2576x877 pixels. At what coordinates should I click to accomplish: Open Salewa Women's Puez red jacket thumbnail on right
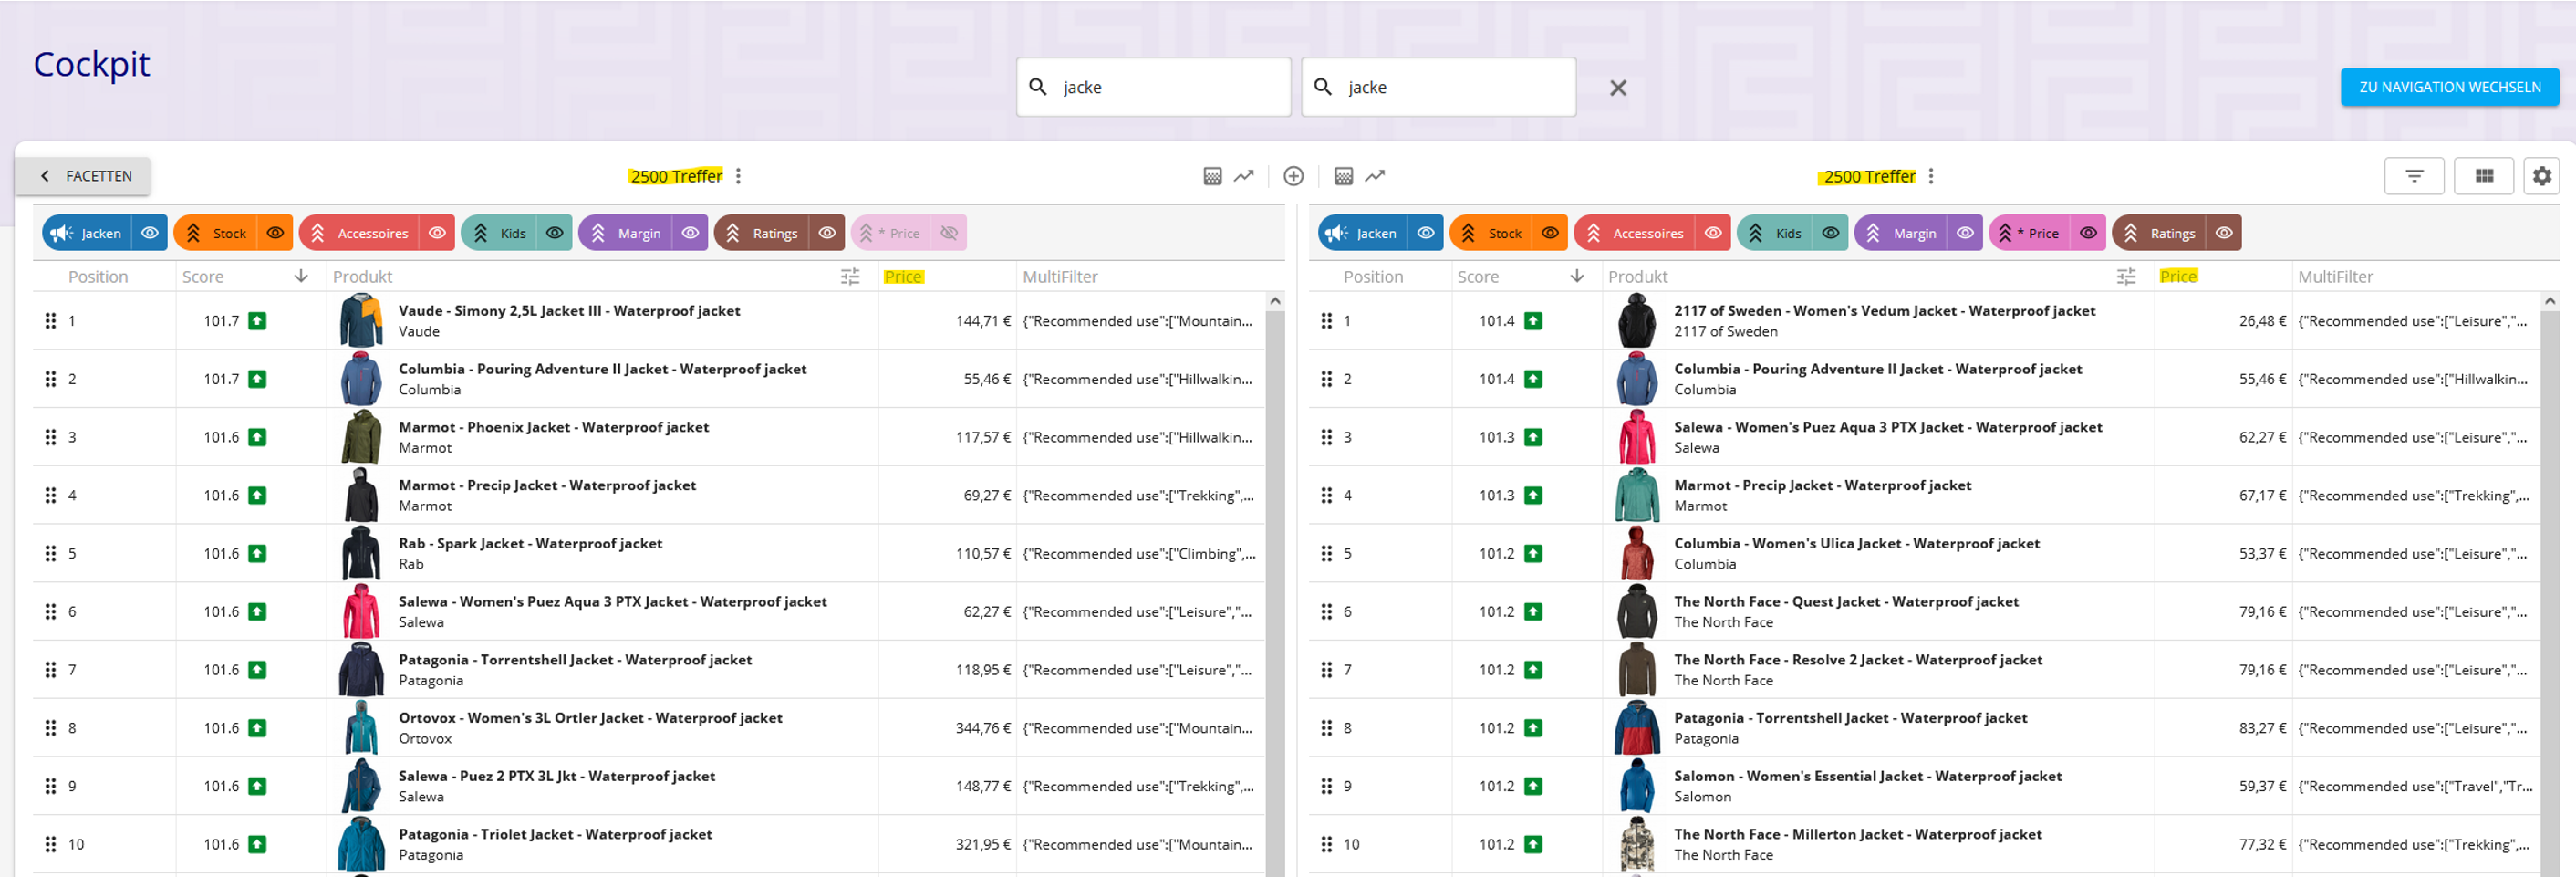coord(1637,437)
